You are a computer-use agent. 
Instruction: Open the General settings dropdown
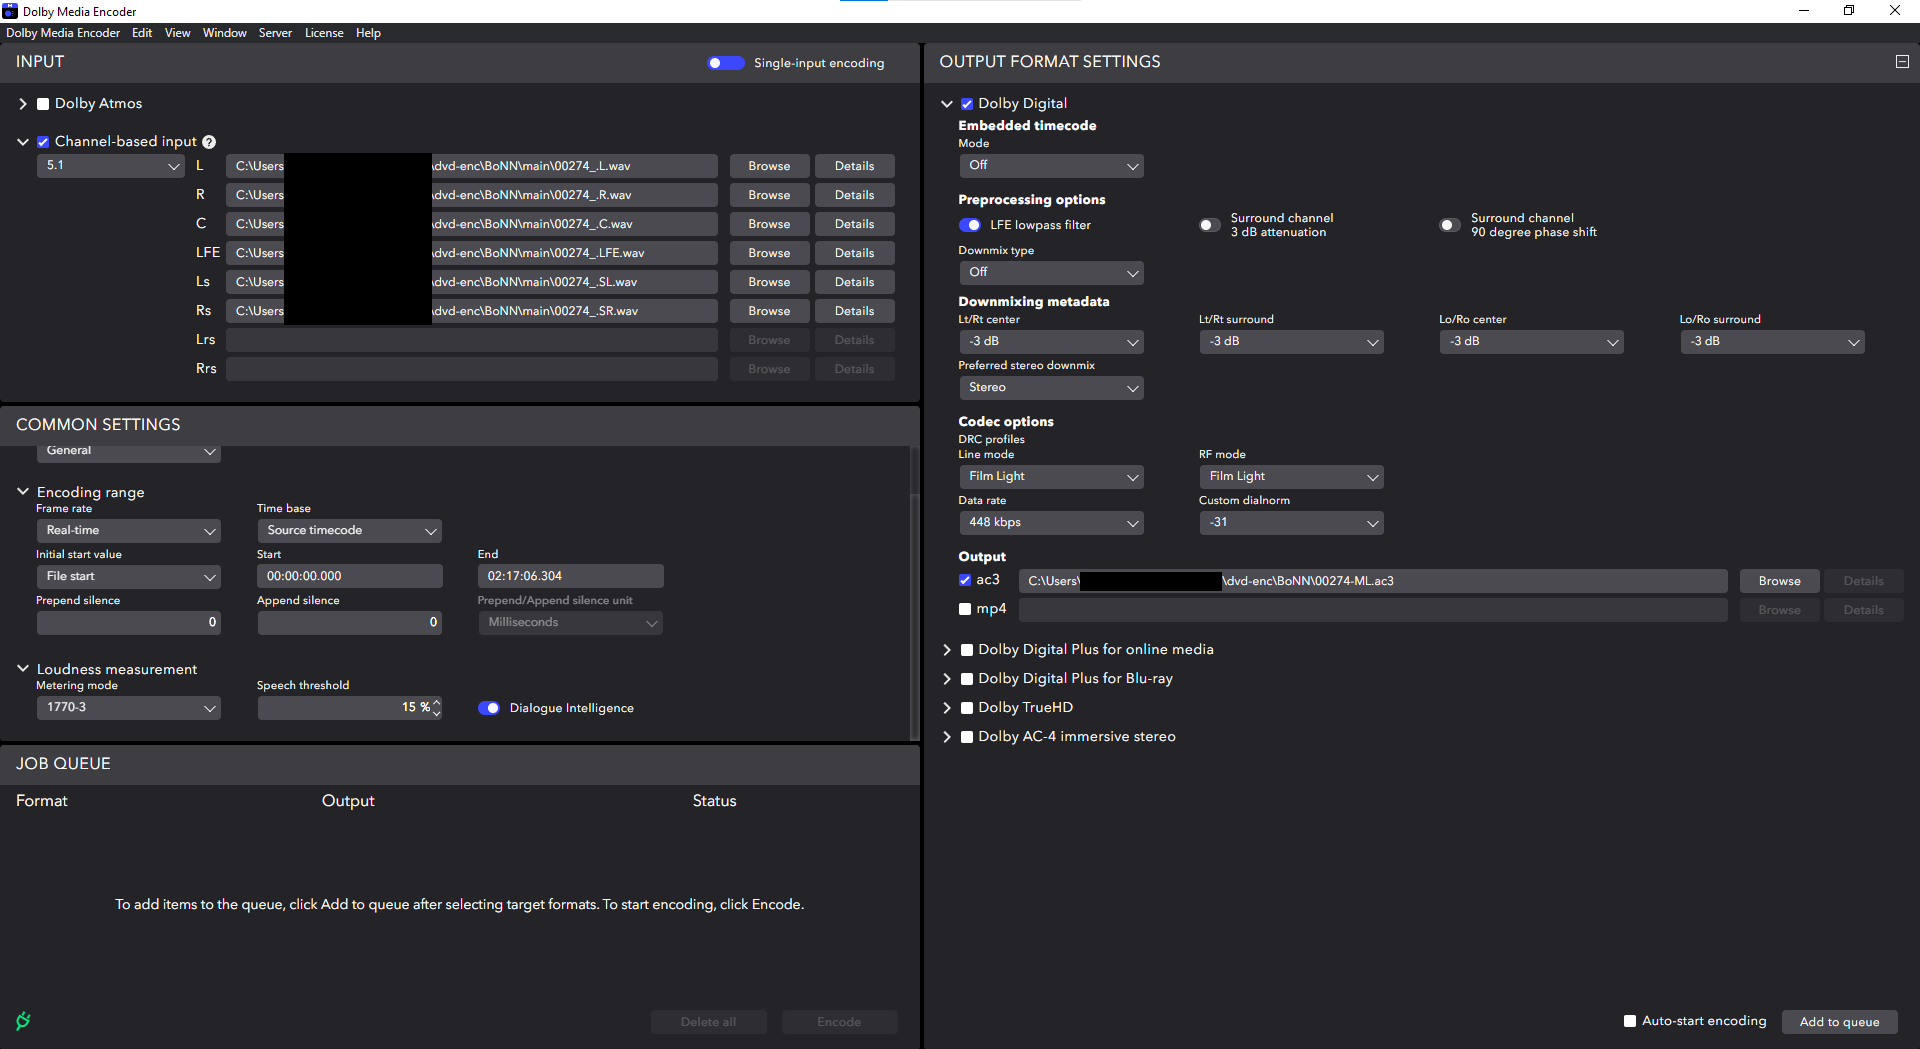coord(128,452)
